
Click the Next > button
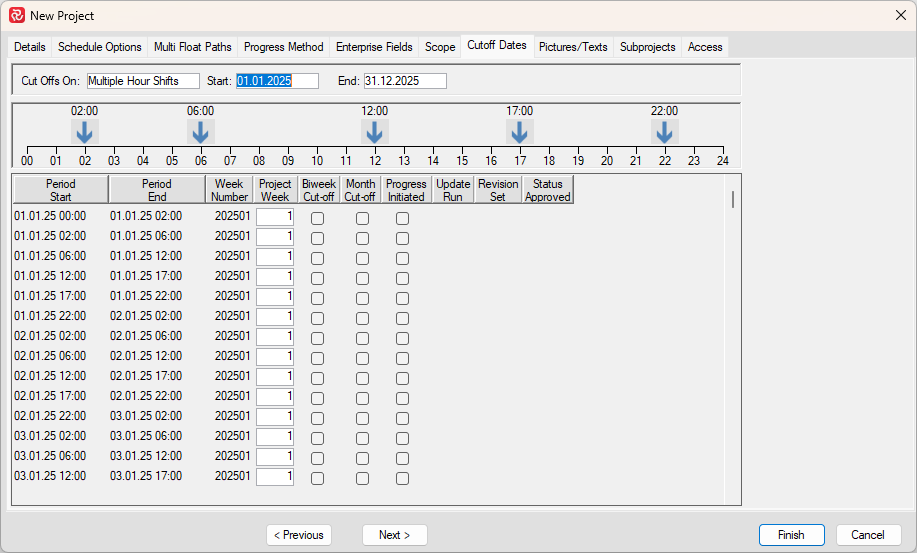click(x=394, y=535)
